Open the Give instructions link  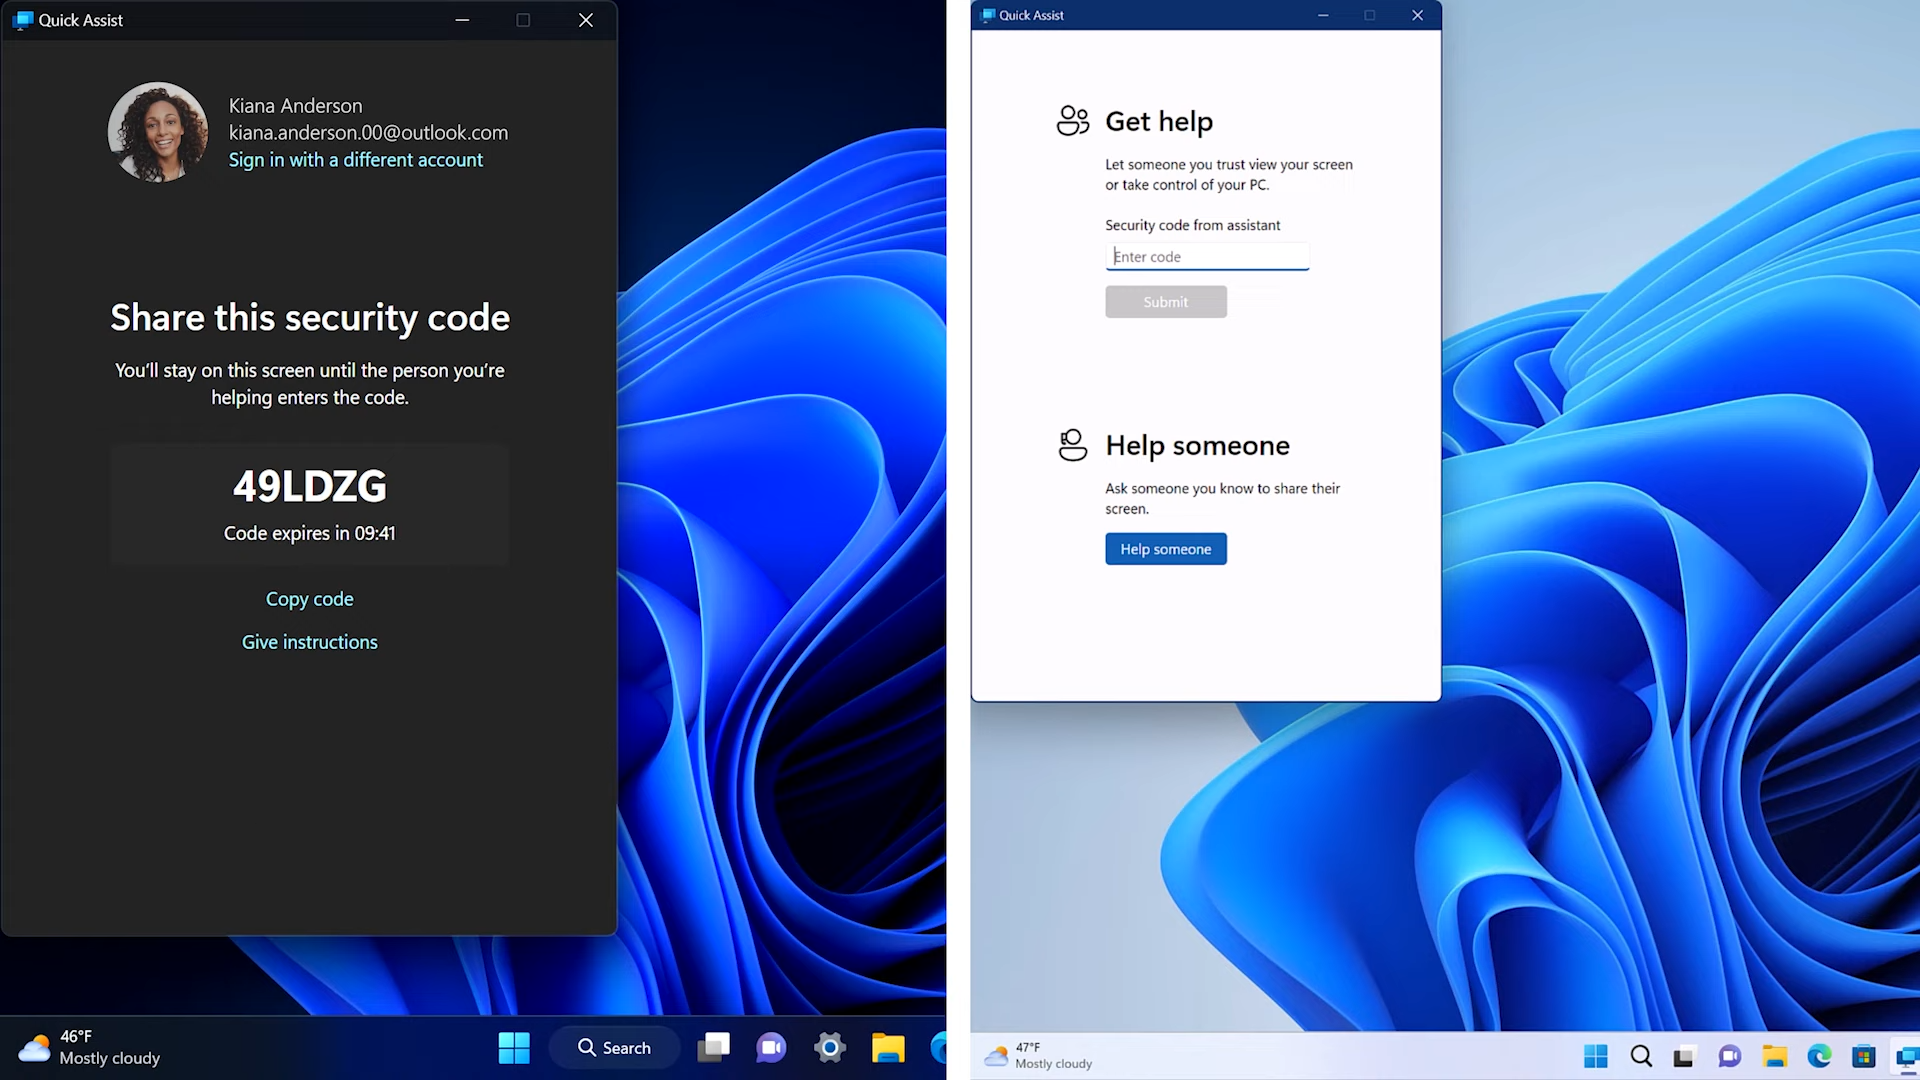(x=309, y=642)
